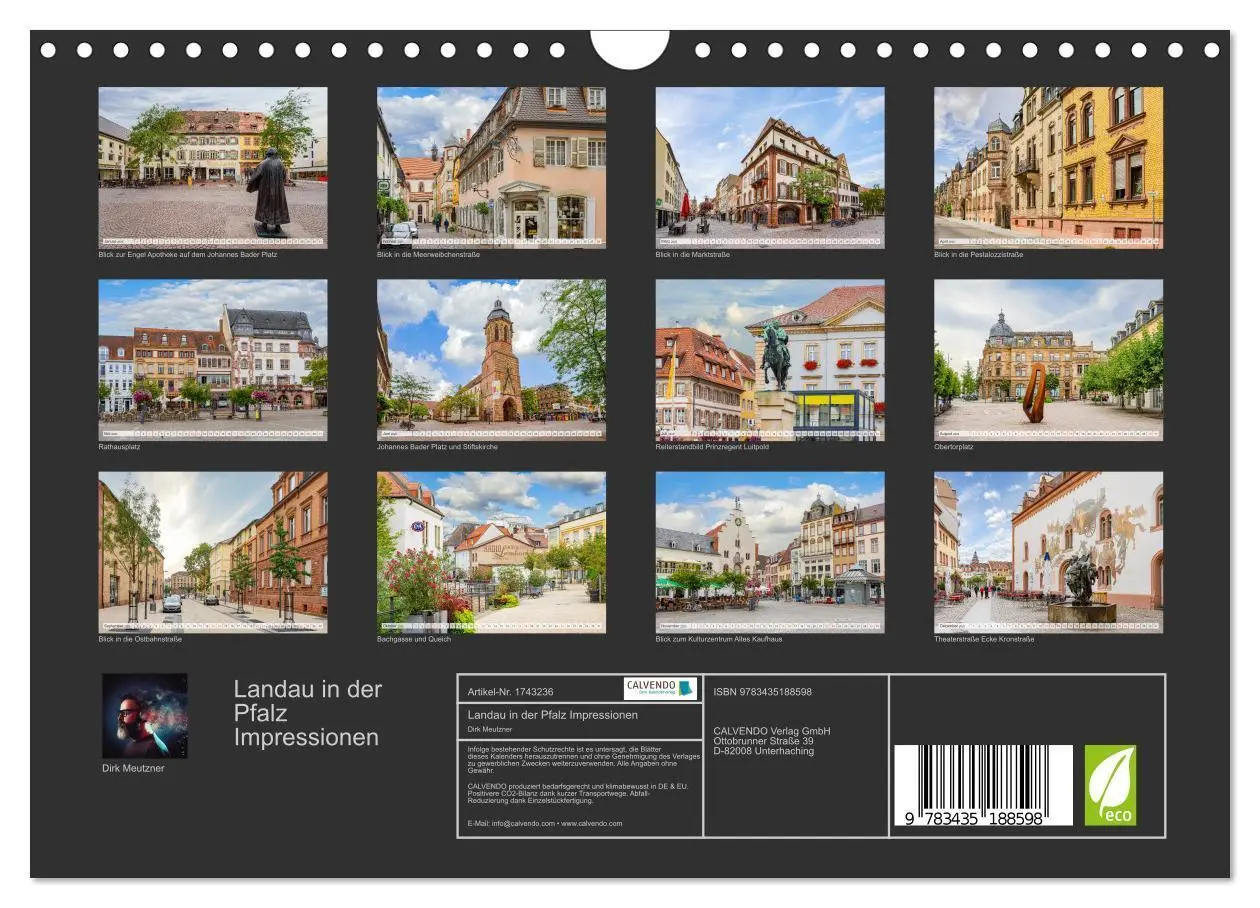Click the copyright notice paragraph starting 'Infolge bestehender Schutzrechte'
The height and width of the screenshot is (908, 1260).
tap(583, 759)
